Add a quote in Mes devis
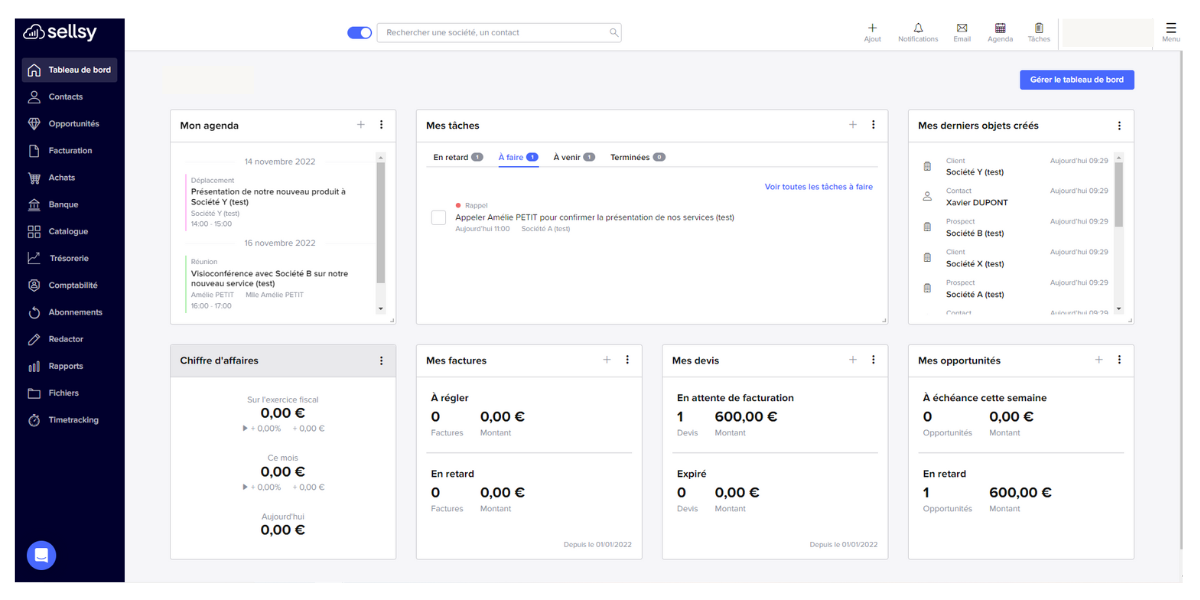This screenshot has height=600, width=1200. click(x=853, y=360)
